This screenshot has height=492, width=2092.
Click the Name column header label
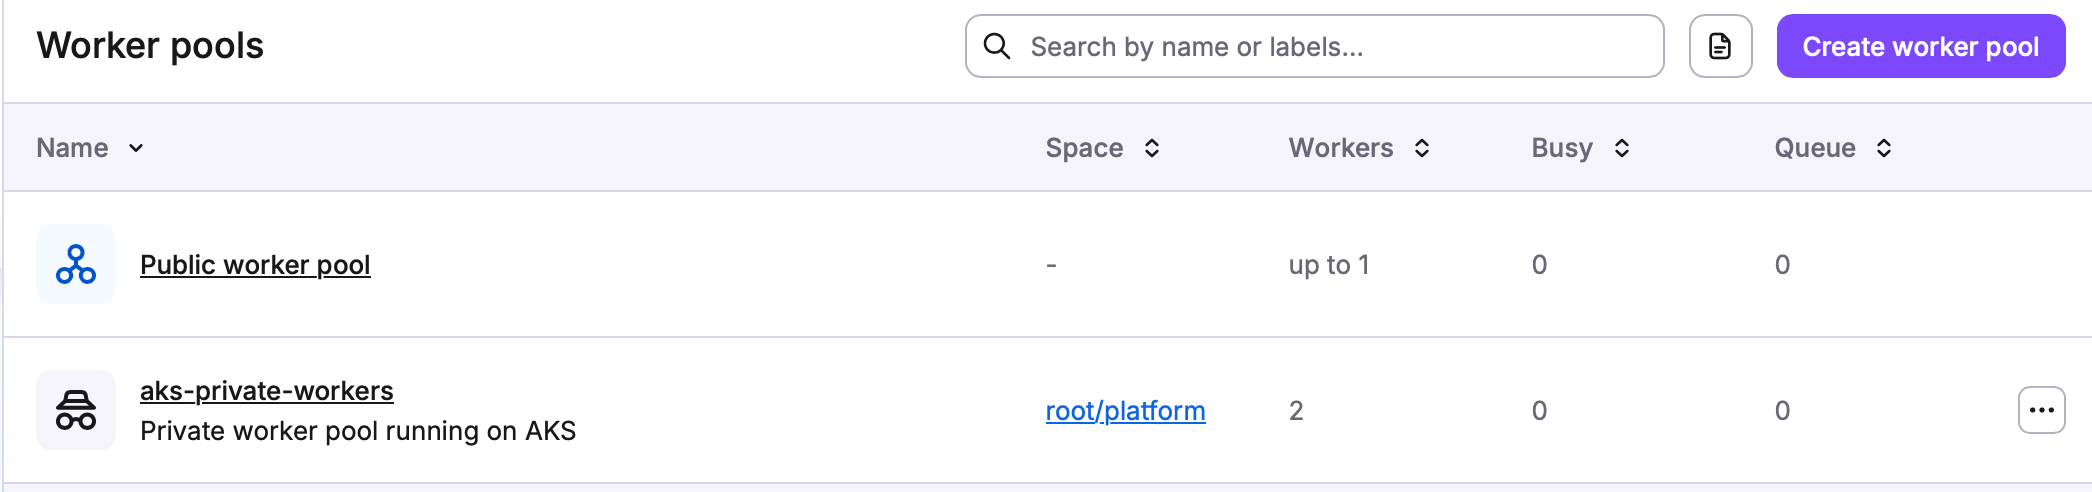click(72, 148)
